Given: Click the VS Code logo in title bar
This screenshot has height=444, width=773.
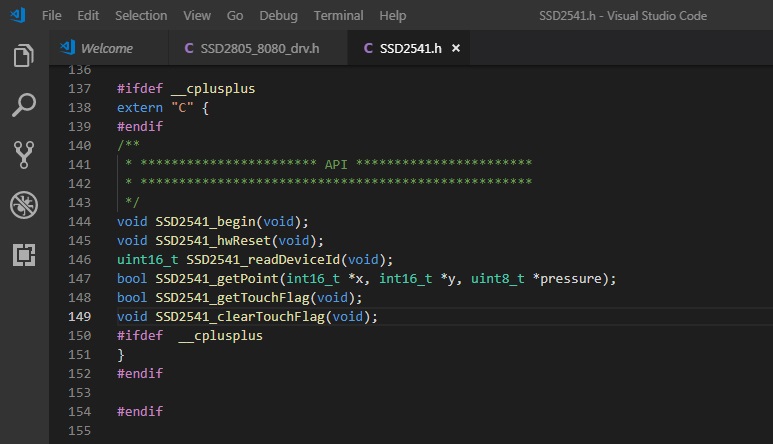Looking at the screenshot, I should tap(17, 16).
